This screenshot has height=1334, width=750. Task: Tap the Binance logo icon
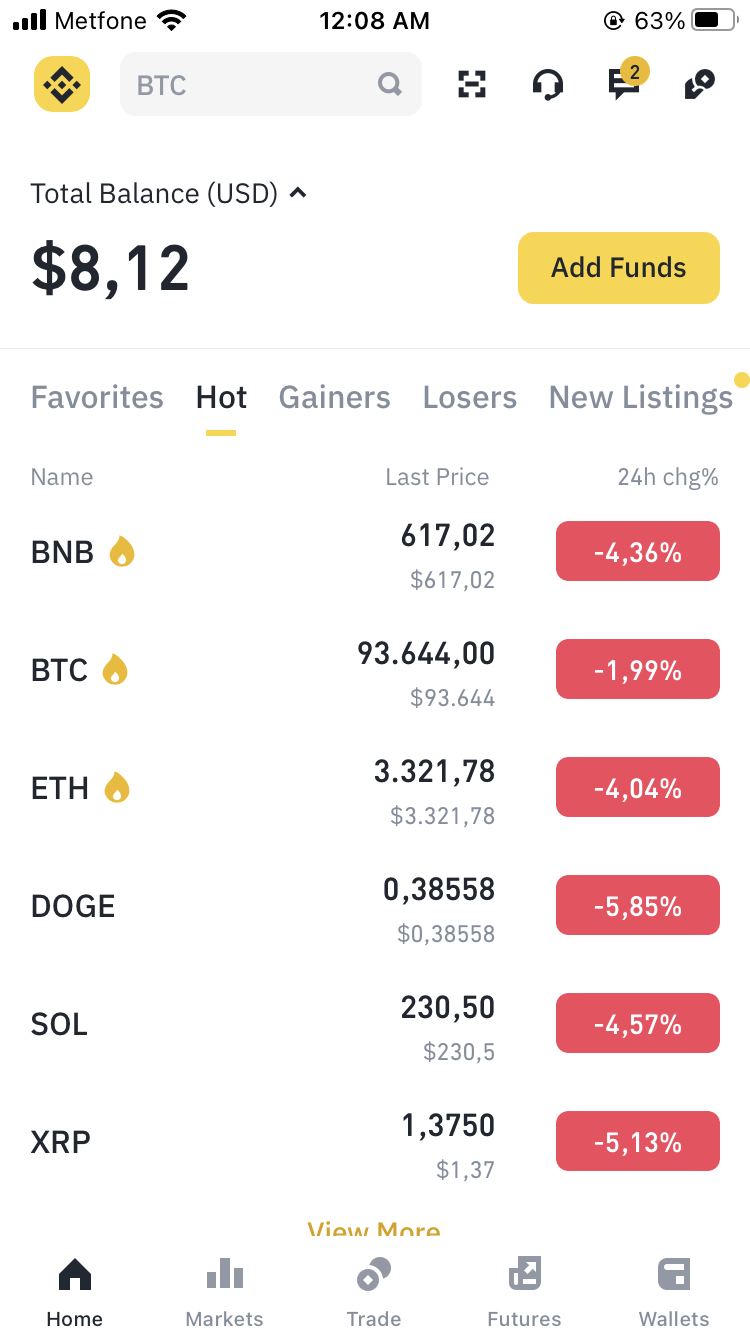[62, 84]
